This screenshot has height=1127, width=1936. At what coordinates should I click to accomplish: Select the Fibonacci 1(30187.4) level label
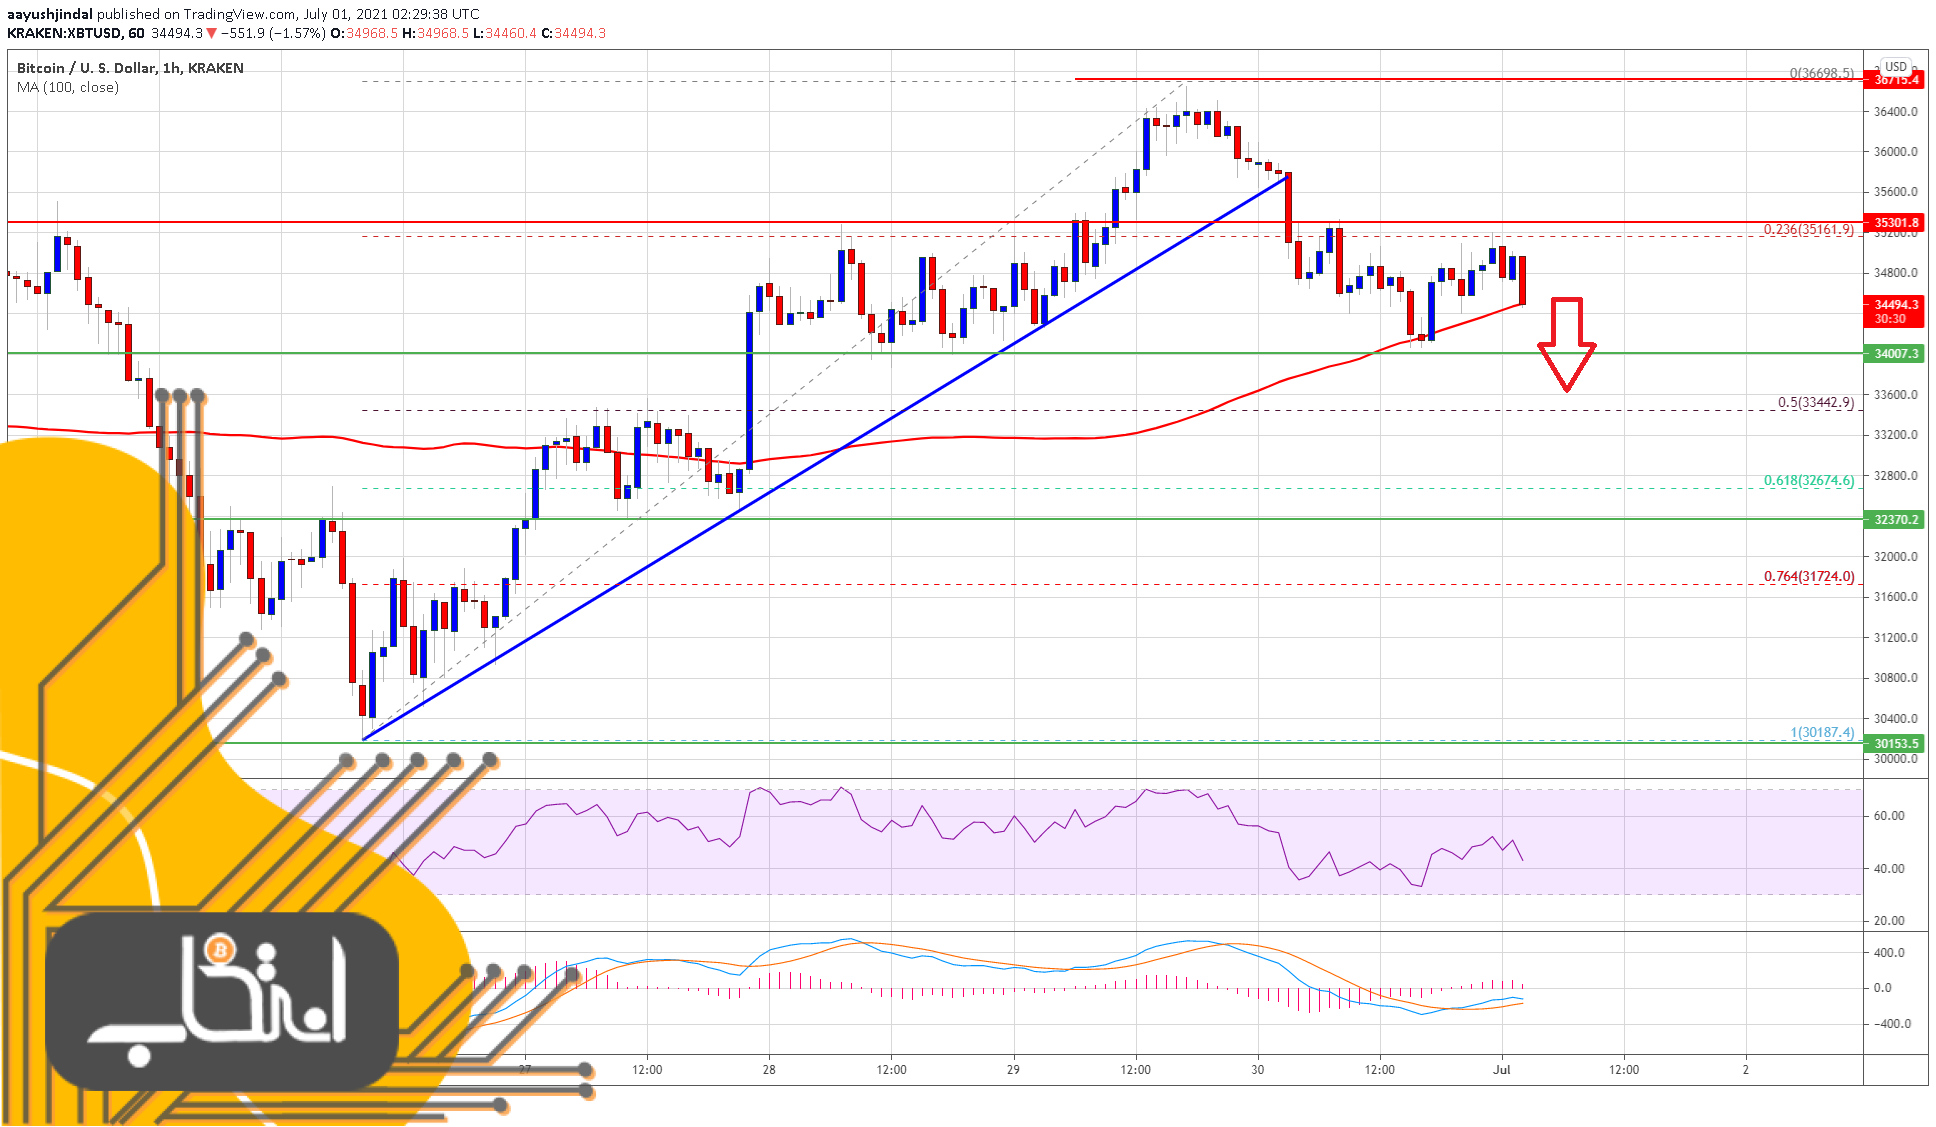(1822, 732)
